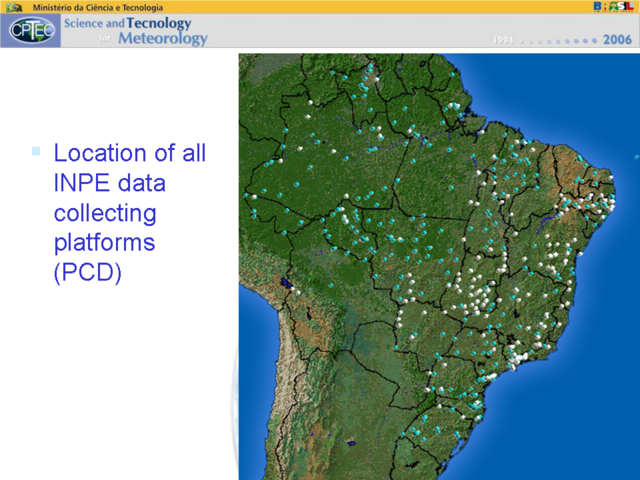Click the word 'collecting' in the bullet text

pos(105,213)
